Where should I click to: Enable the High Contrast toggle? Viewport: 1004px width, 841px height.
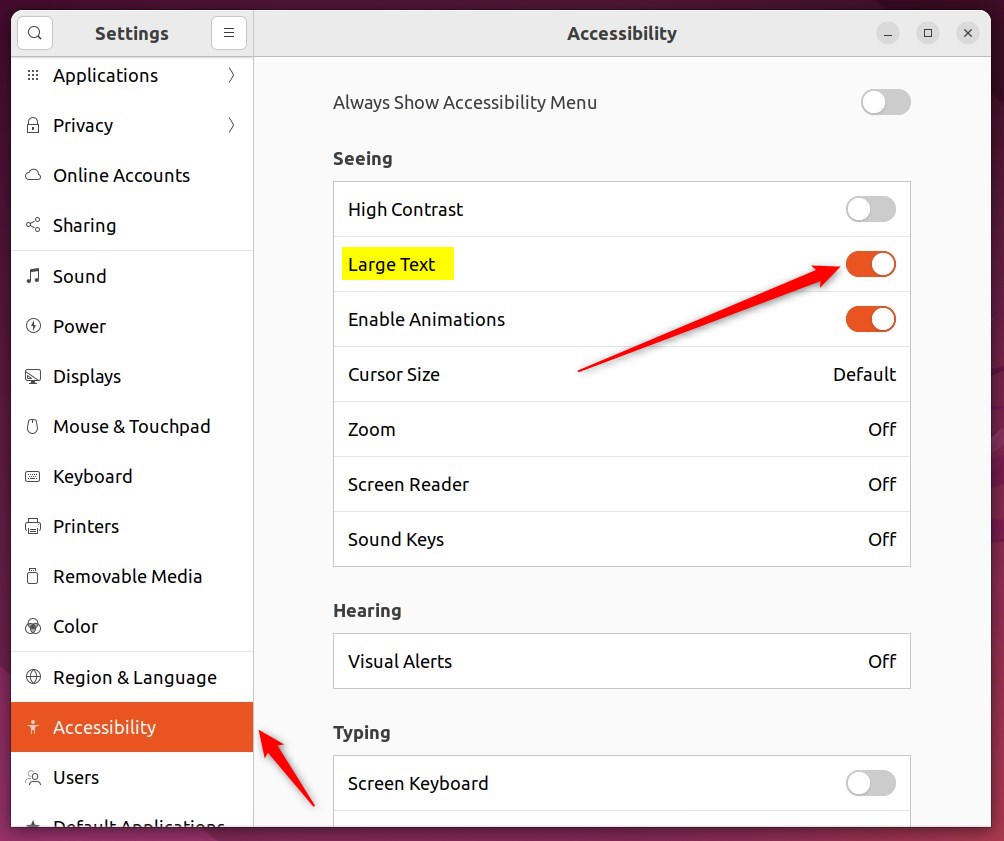point(870,210)
